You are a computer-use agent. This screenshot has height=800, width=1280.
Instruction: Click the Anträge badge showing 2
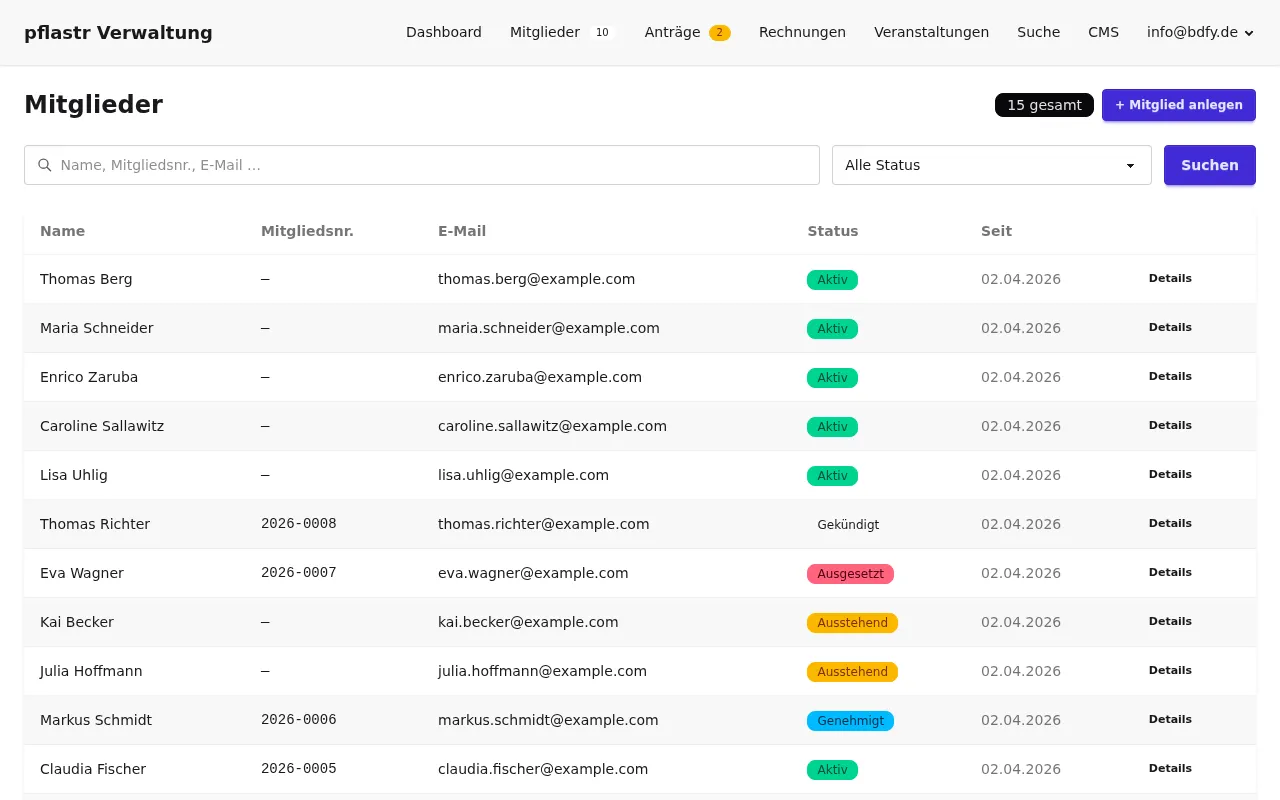click(x=719, y=33)
